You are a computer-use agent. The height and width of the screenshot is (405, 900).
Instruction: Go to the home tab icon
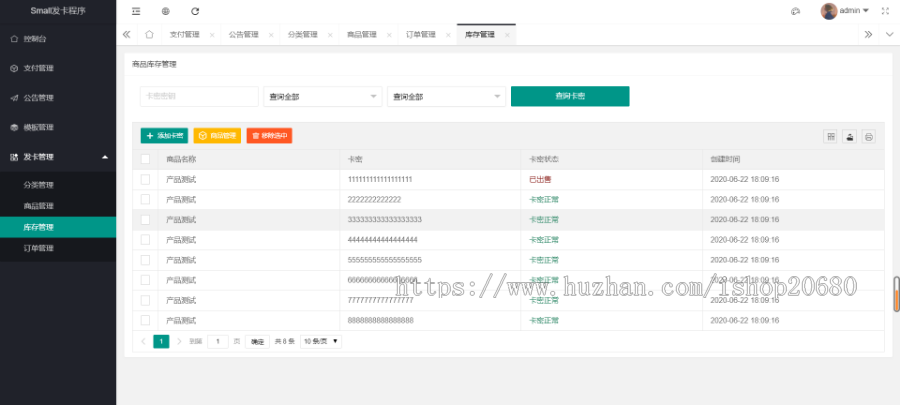(x=149, y=34)
